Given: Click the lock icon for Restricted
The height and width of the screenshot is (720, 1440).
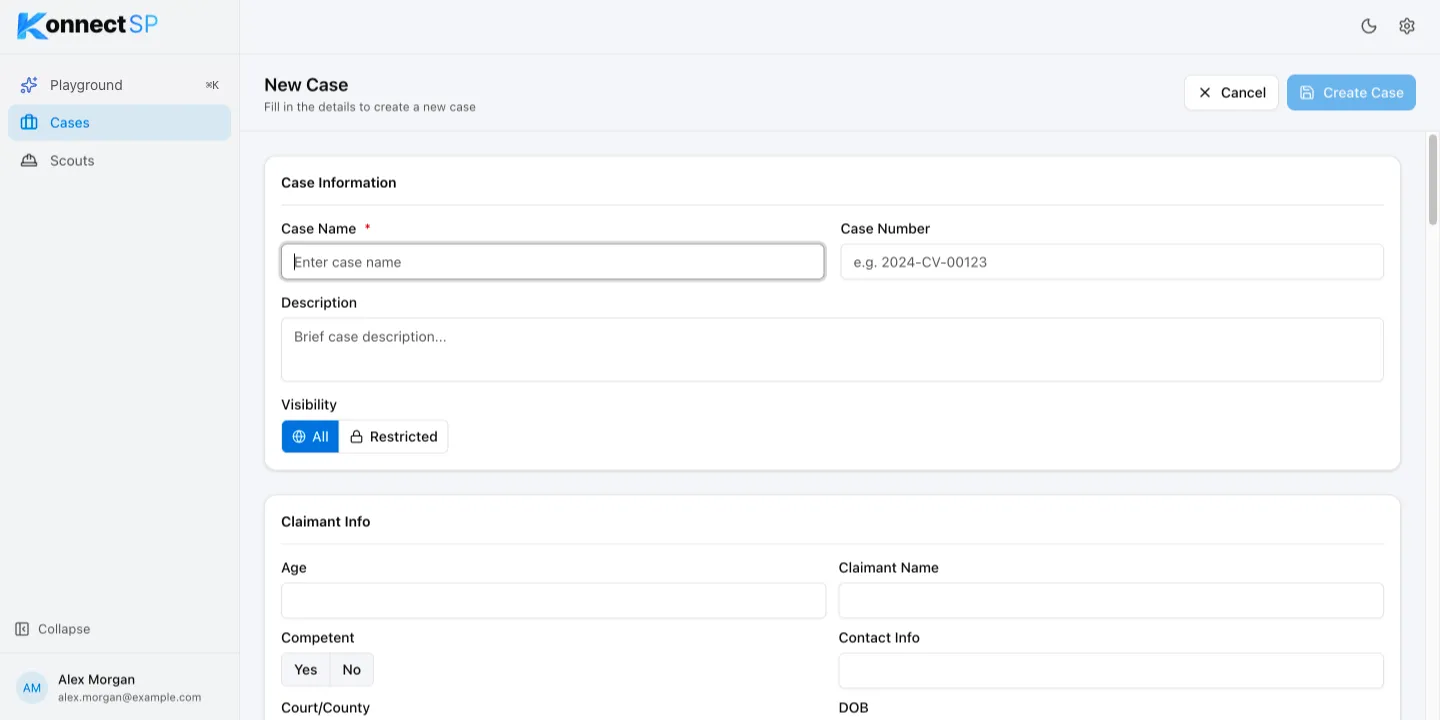Looking at the screenshot, I should click(356, 437).
